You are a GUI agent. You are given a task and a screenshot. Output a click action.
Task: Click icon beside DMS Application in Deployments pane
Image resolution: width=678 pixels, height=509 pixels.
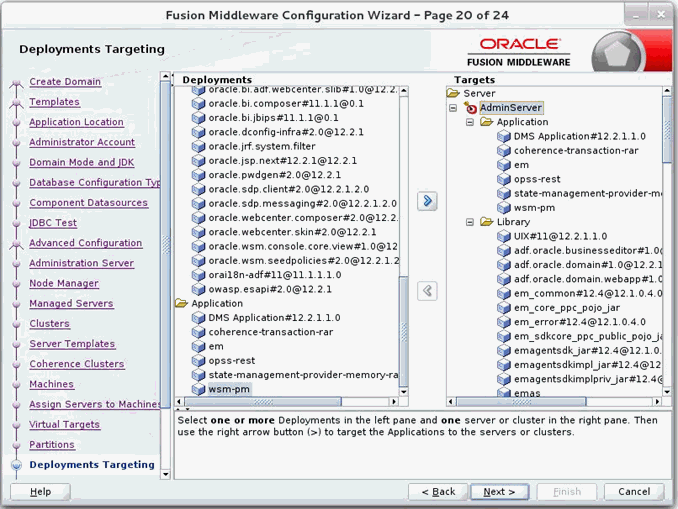coord(198,318)
